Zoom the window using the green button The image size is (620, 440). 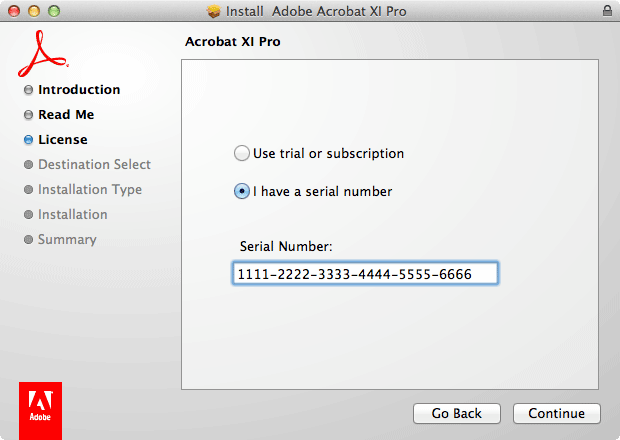tap(54, 11)
